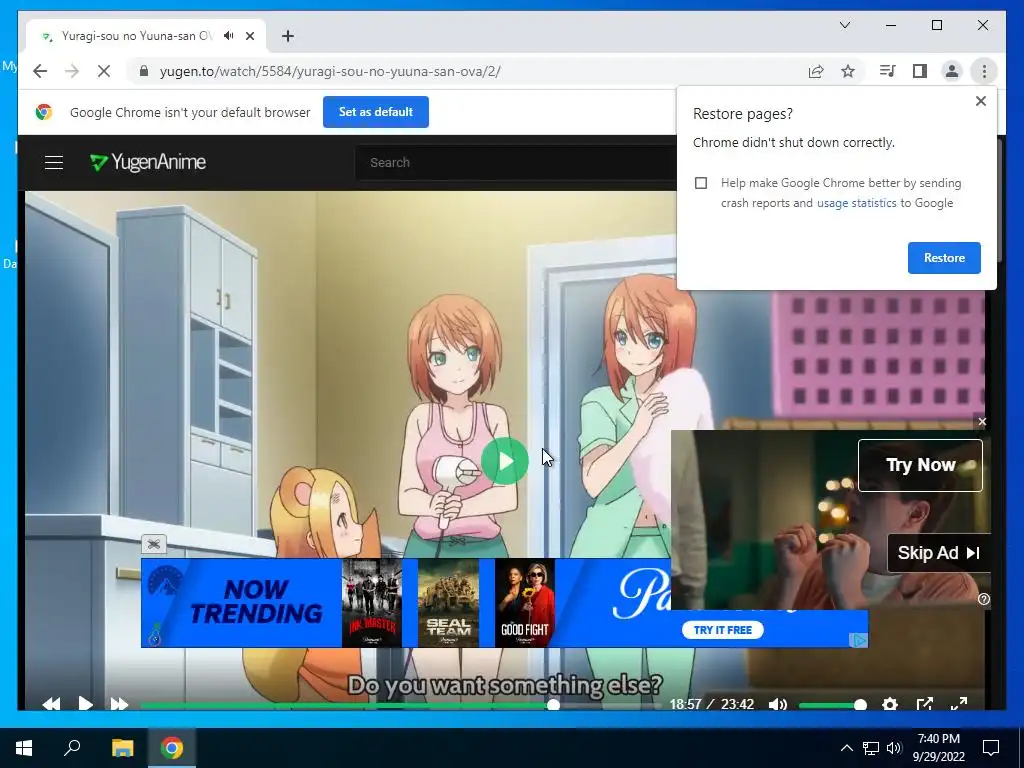
Task: Open Windows notification center
Action: 991,748
